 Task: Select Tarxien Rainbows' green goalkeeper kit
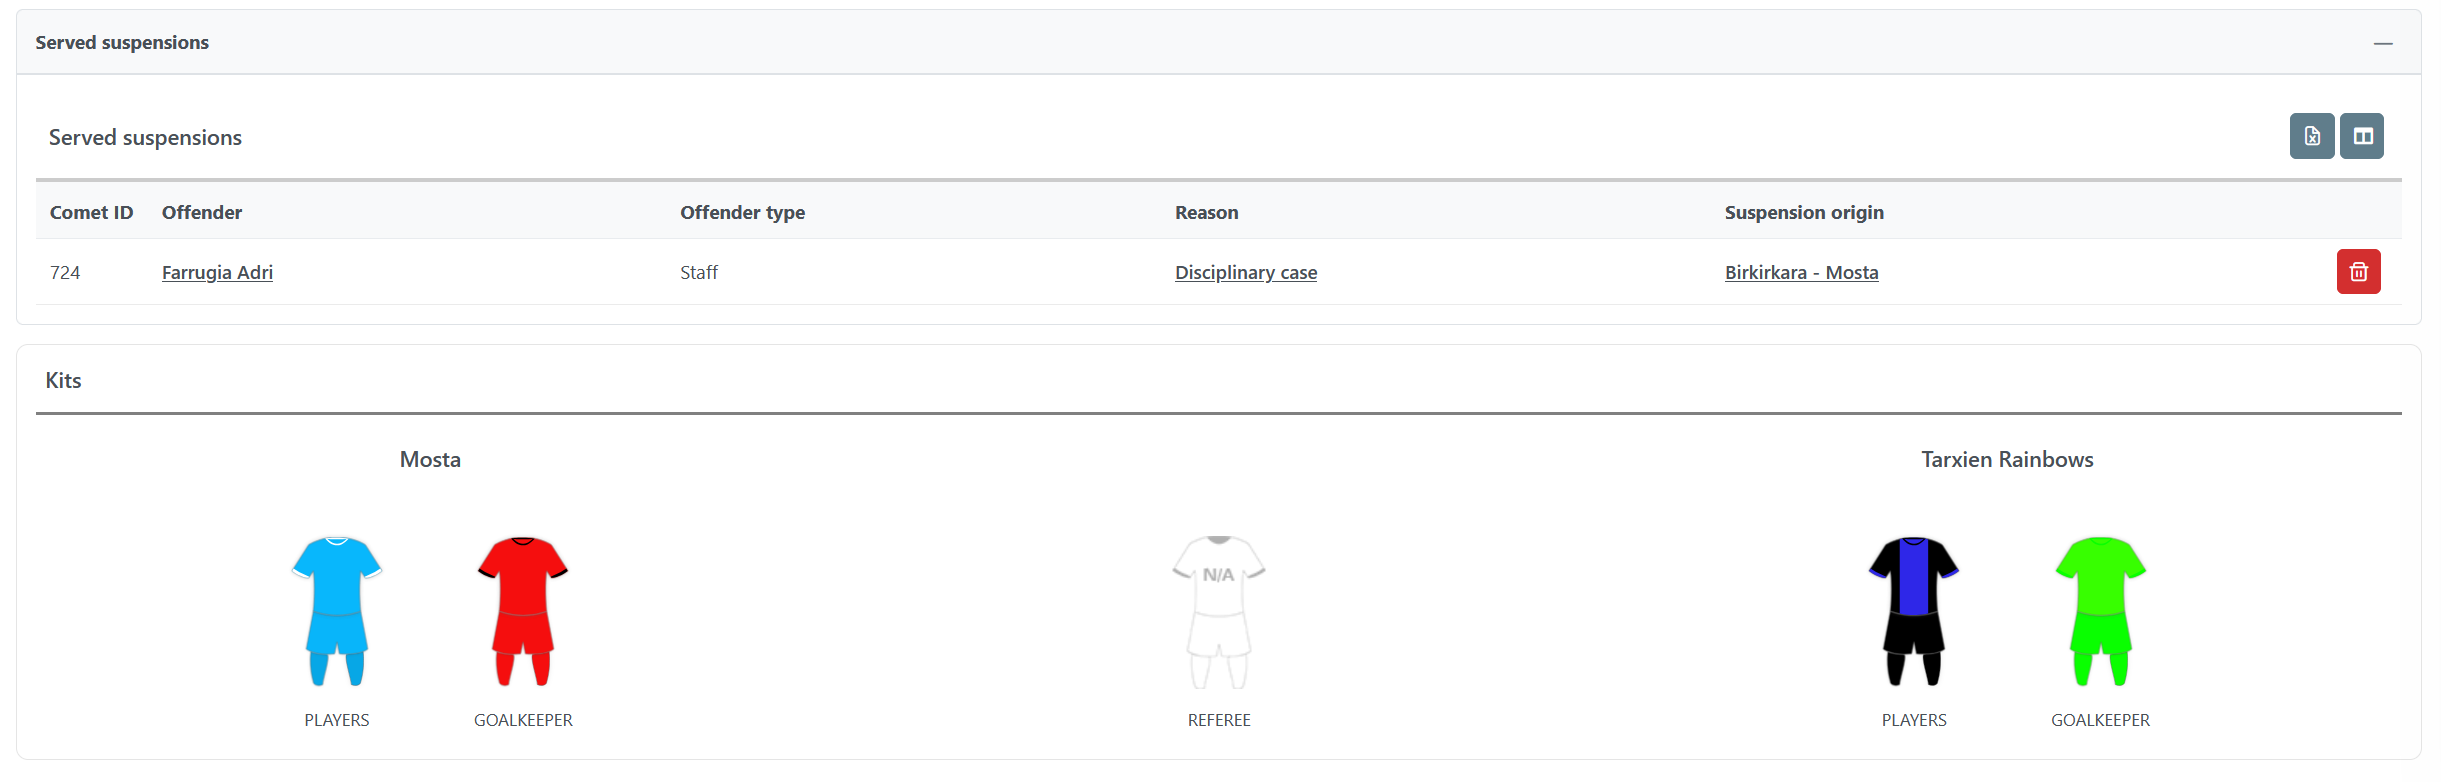point(2100,610)
